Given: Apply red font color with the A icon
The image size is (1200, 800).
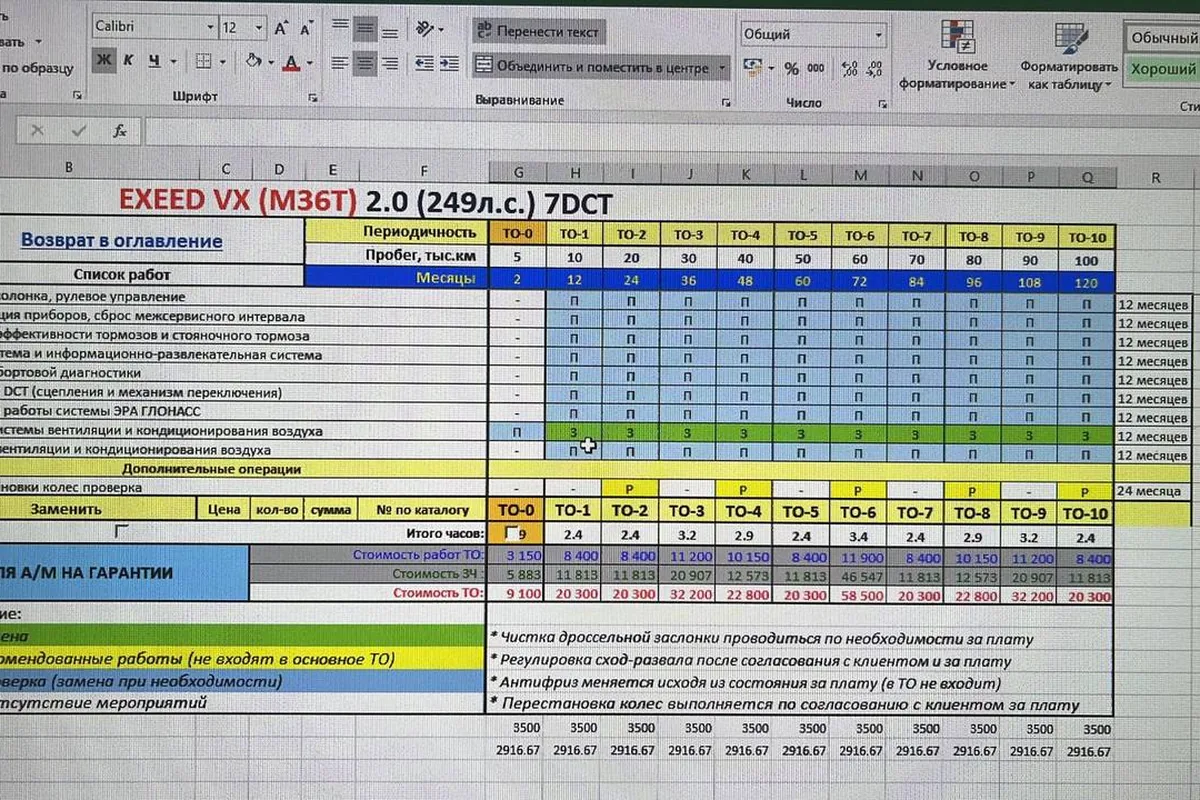Looking at the screenshot, I should click(x=291, y=62).
